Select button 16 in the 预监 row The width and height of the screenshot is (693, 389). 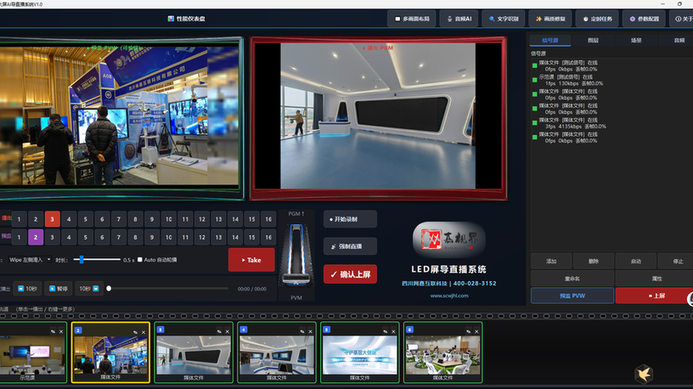(x=268, y=237)
